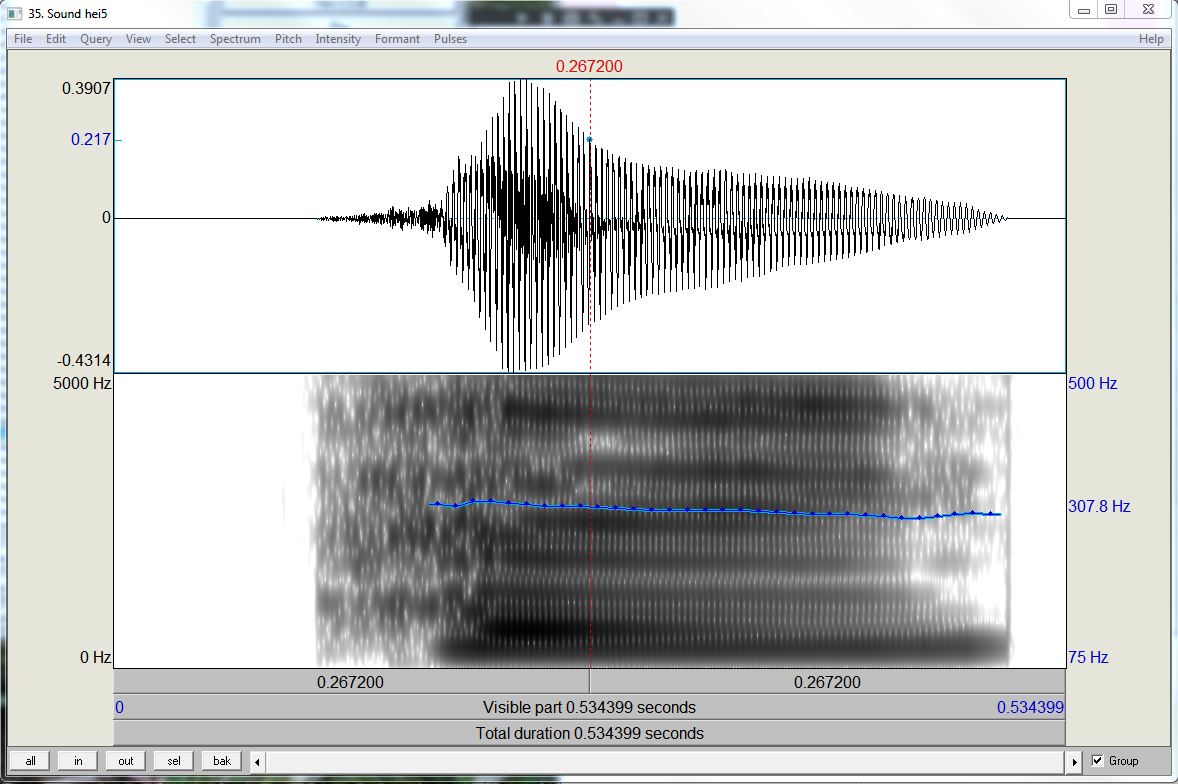The width and height of the screenshot is (1178, 784).
Task: Open the Help menu
Action: point(1151,39)
